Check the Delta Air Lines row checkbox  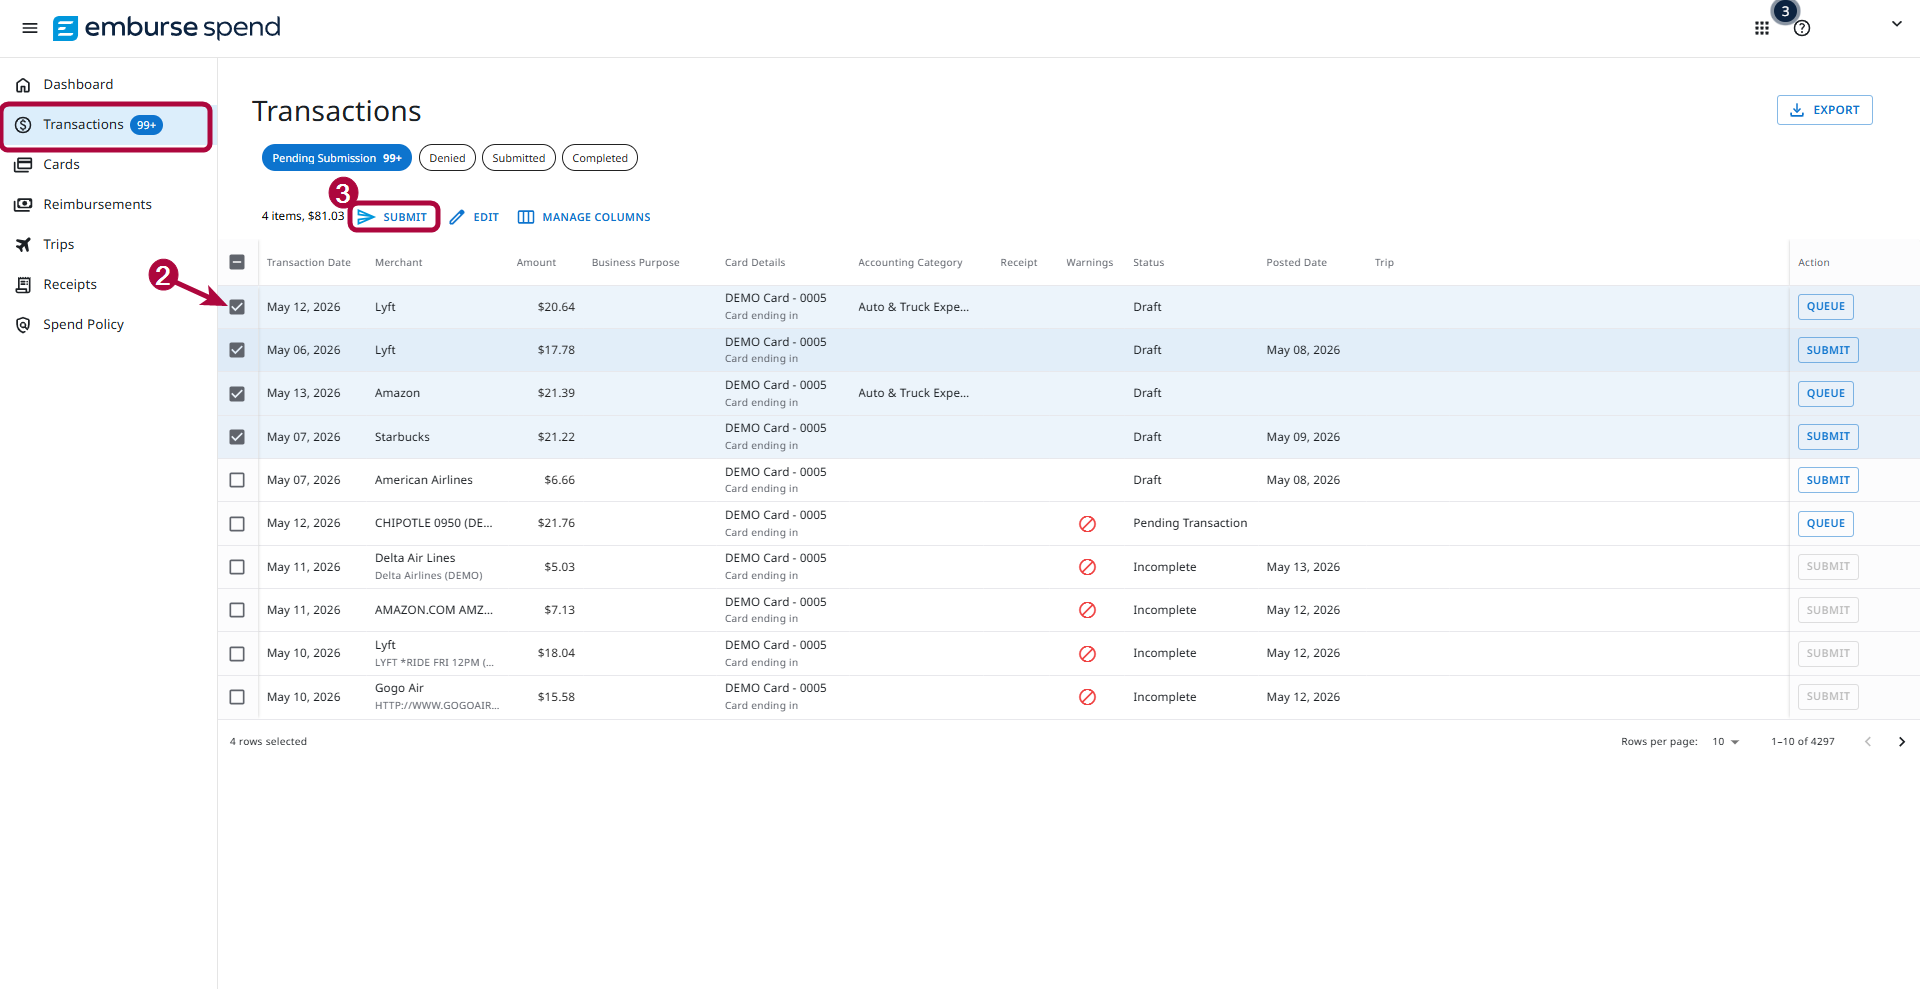pyautogui.click(x=237, y=567)
